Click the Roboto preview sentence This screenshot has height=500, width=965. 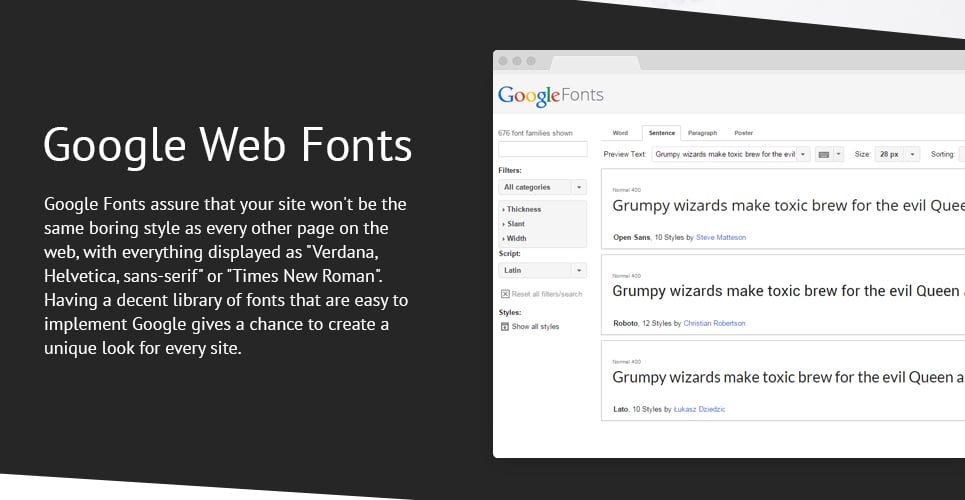(x=788, y=291)
